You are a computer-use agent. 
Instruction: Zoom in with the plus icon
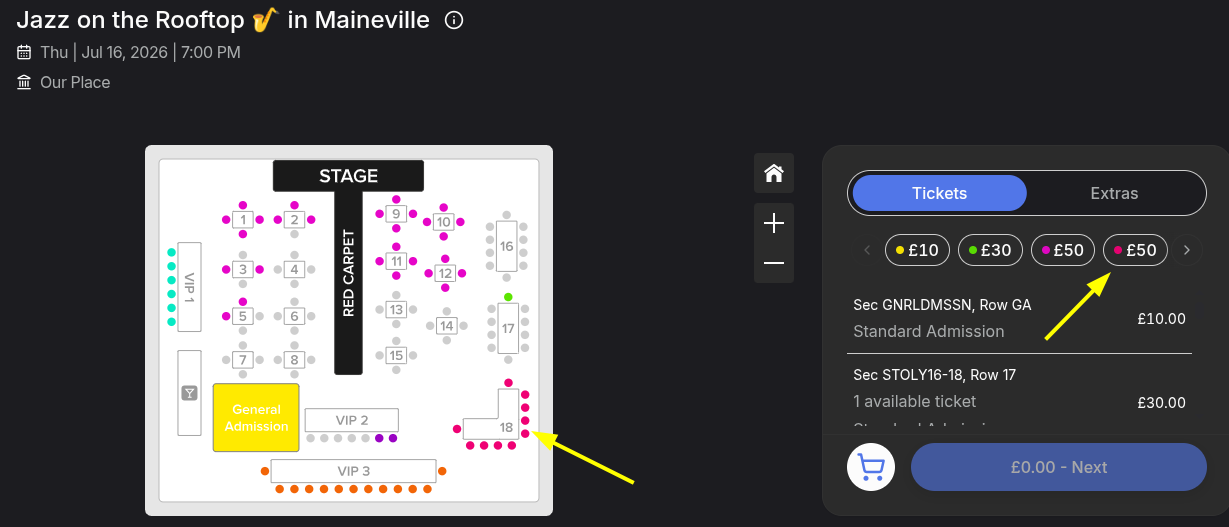click(x=773, y=223)
